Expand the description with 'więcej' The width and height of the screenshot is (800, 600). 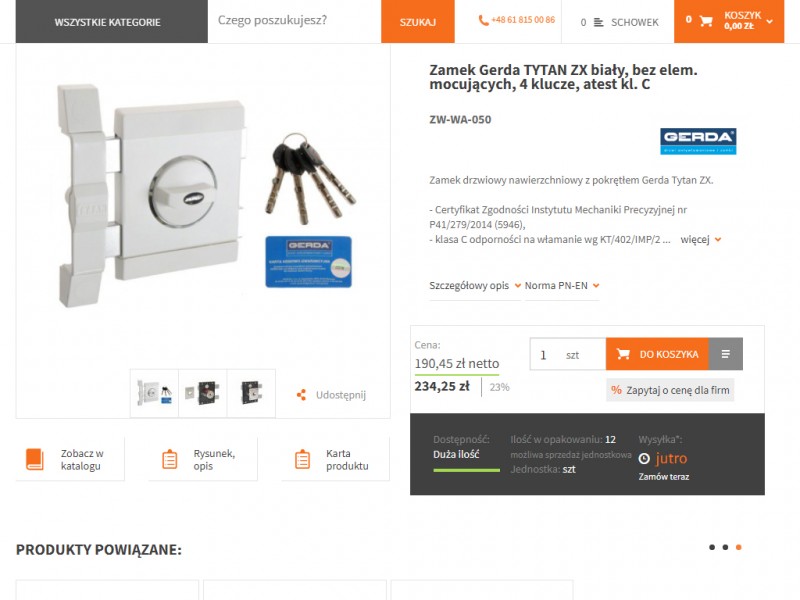click(701, 239)
